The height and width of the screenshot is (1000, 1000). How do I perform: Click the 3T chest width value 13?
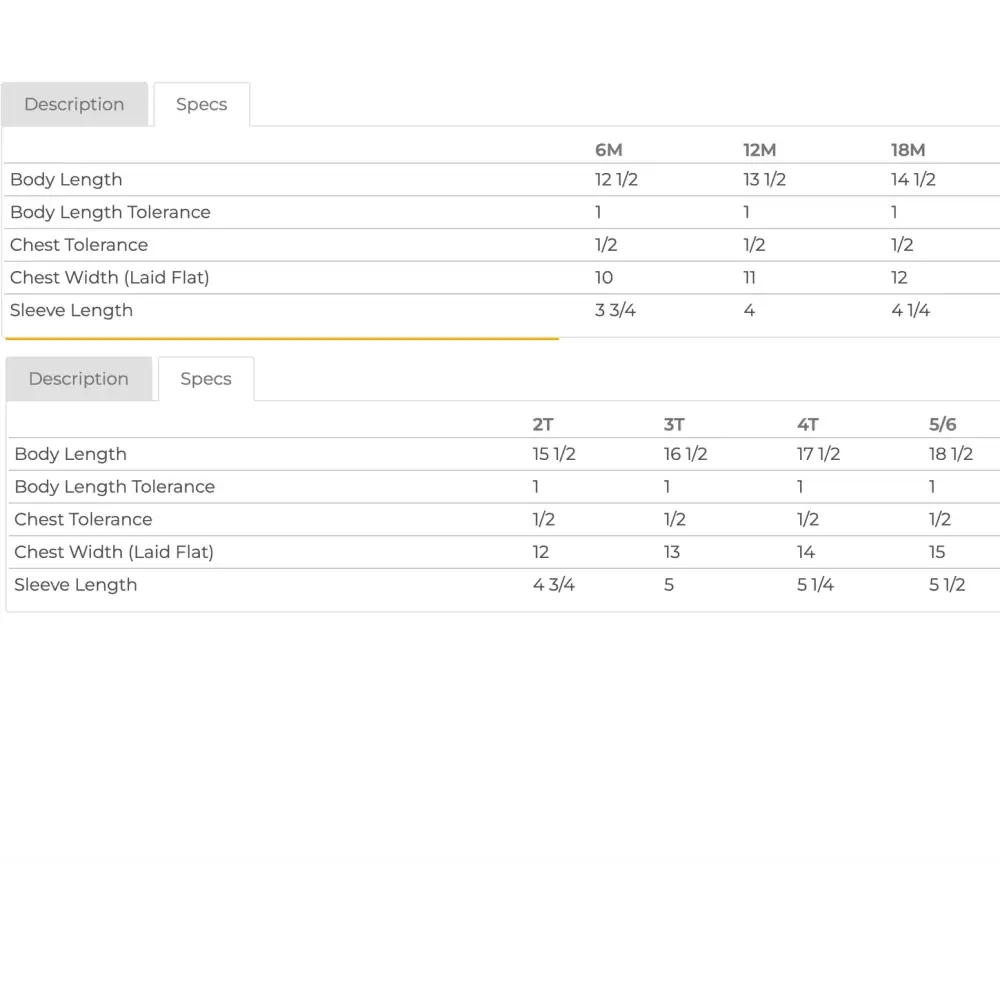point(671,552)
